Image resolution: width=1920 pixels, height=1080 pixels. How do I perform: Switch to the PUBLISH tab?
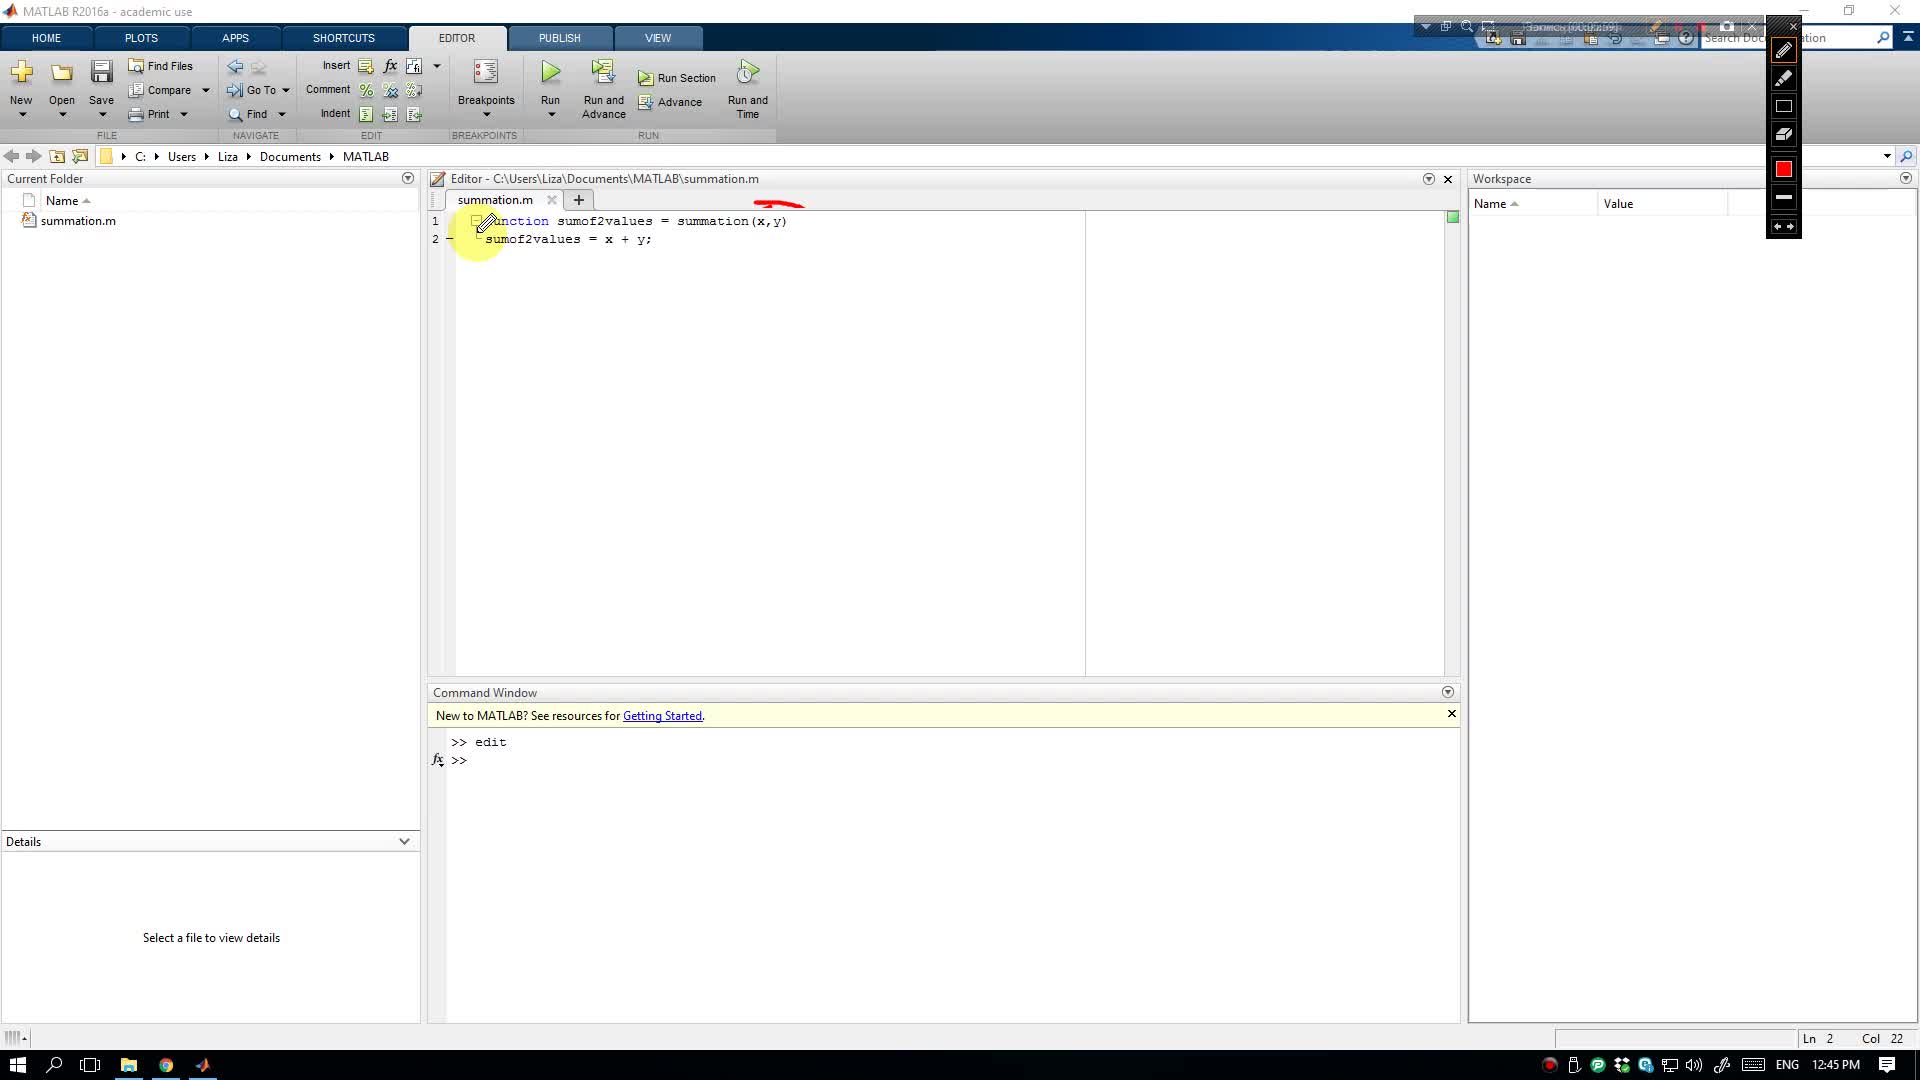point(559,38)
